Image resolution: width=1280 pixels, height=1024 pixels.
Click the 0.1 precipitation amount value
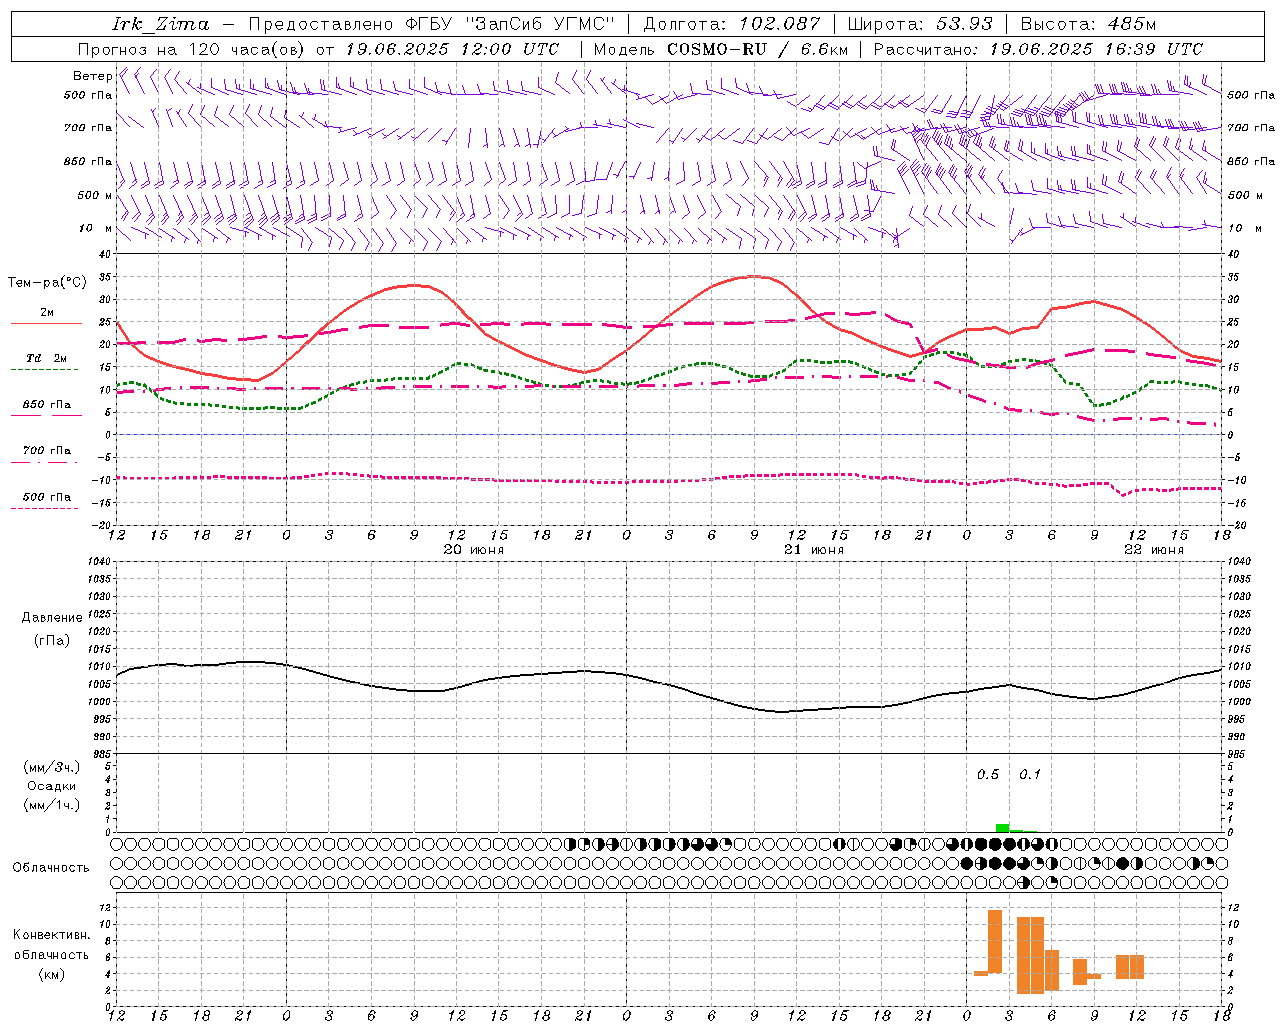[1030, 775]
